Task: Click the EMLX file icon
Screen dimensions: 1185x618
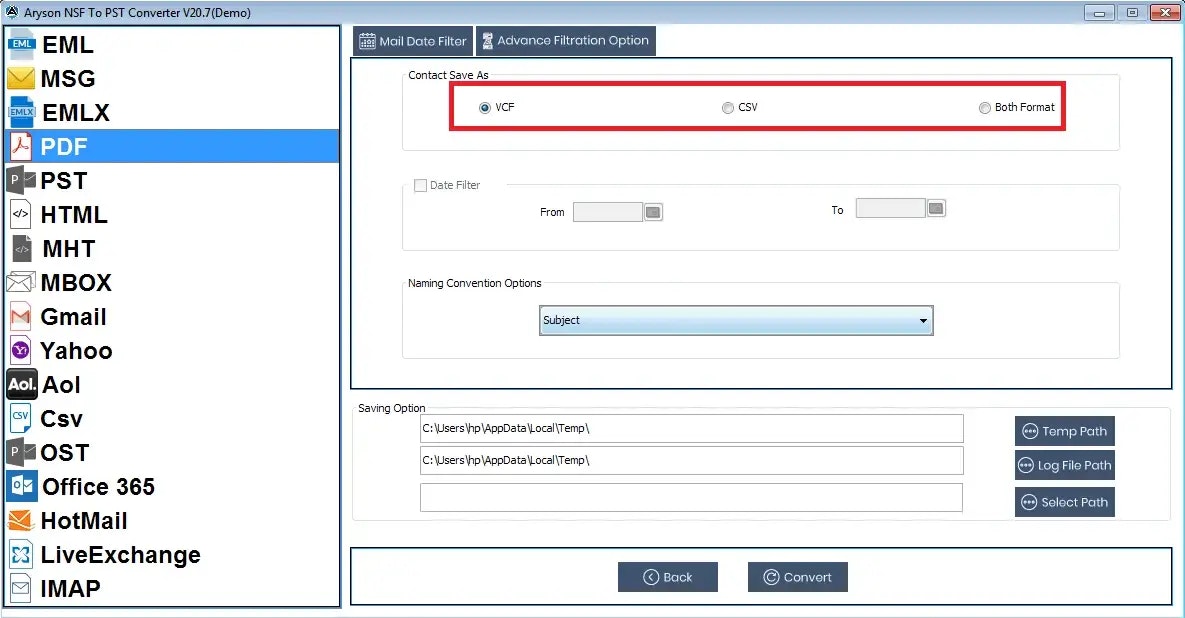Action: [x=21, y=112]
